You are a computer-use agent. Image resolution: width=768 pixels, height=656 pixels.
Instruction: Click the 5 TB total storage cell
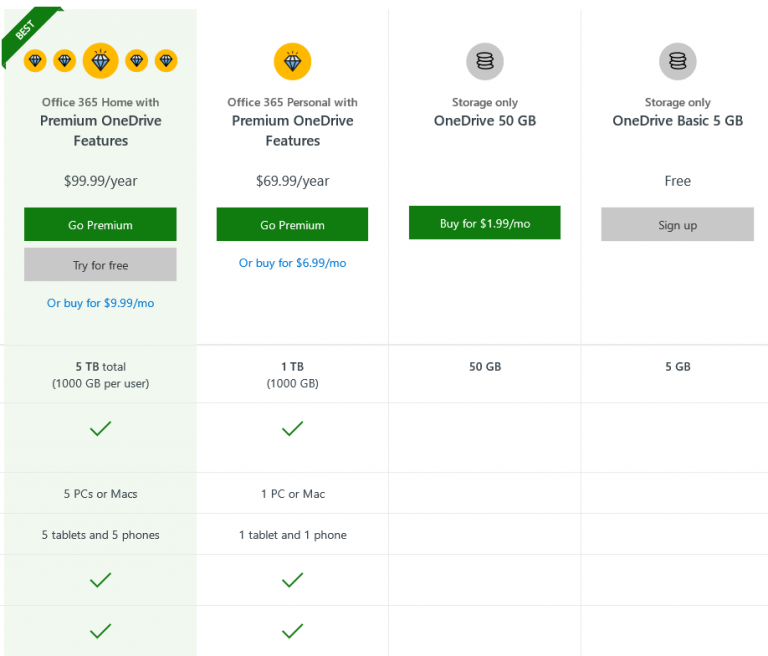coord(100,375)
